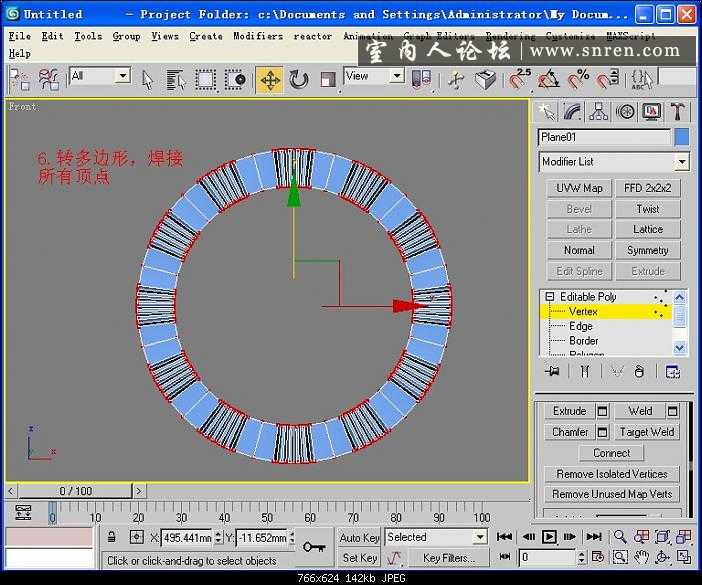The width and height of the screenshot is (702, 585).
Task: Select the Move tool in toolbar
Action: point(269,79)
